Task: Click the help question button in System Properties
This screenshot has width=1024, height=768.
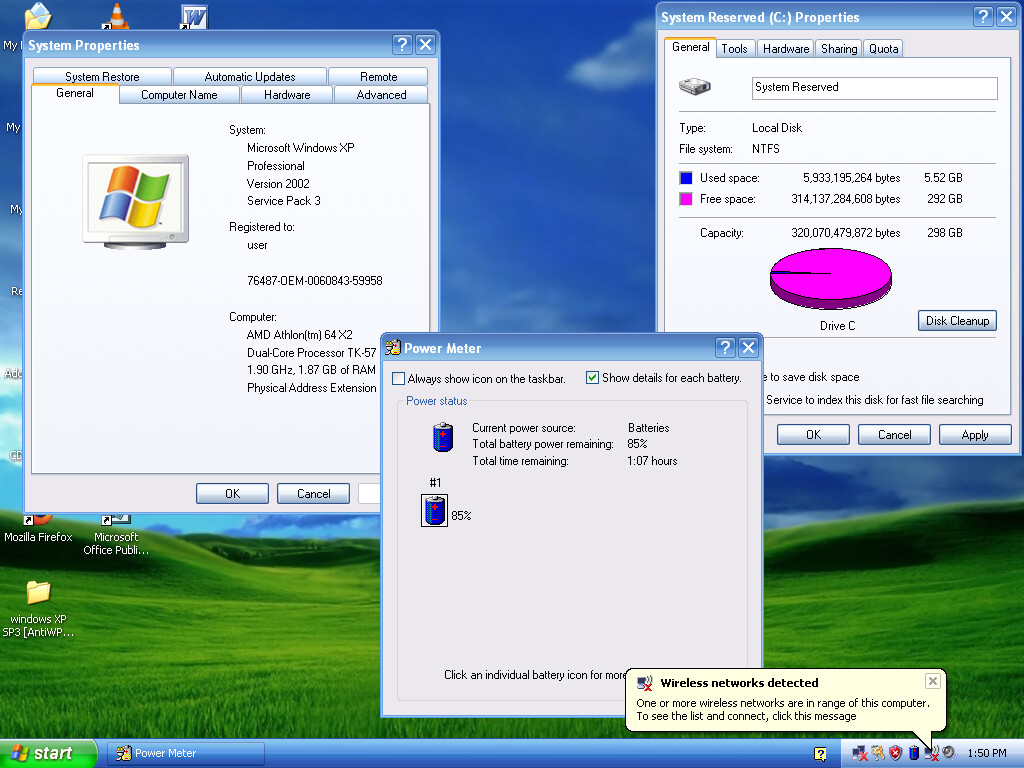Action: click(402, 44)
